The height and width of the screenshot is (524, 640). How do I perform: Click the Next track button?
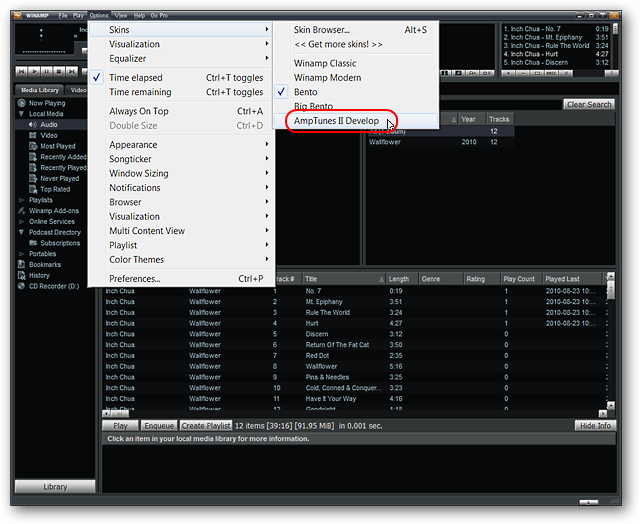(x=71, y=72)
